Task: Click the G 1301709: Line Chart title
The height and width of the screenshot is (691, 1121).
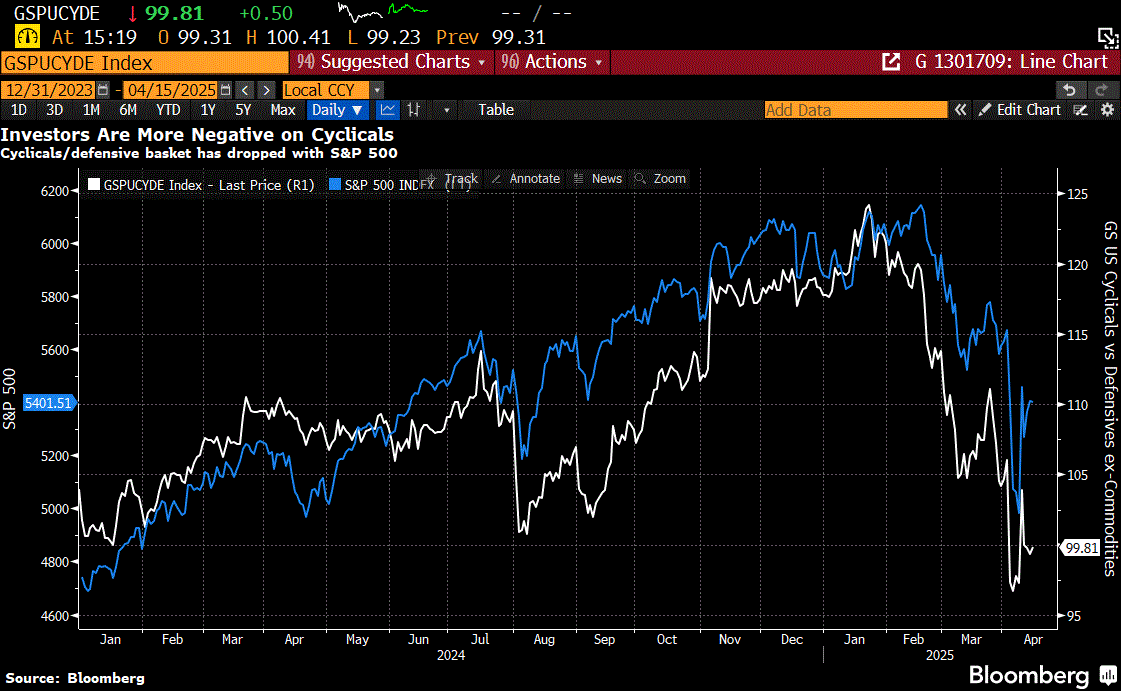Action: [1011, 62]
